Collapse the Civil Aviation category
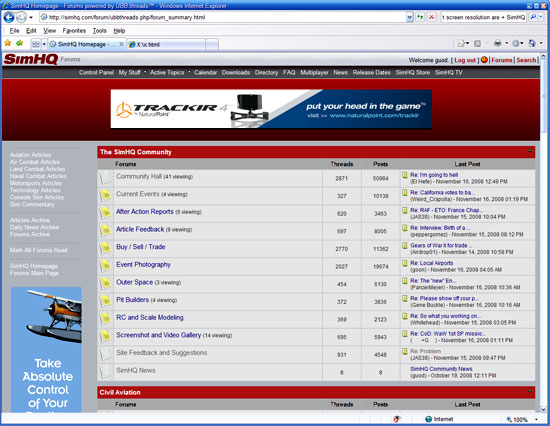Viewport: 550px width, 426px height. (530, 391)
